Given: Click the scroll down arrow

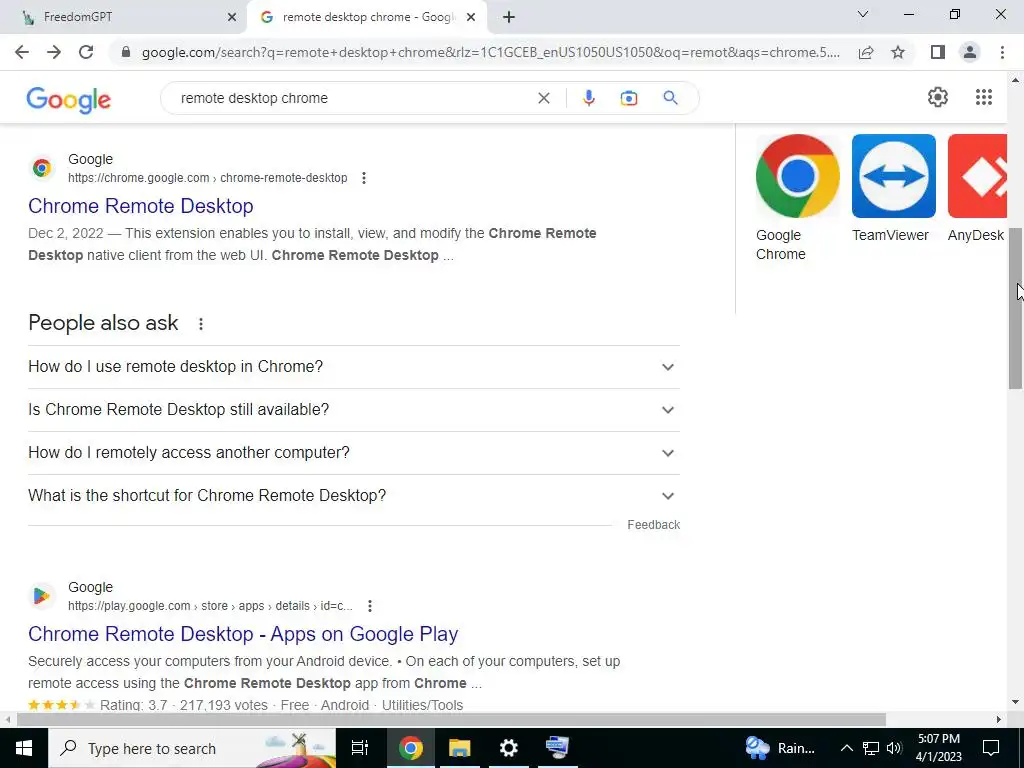Looking at the screenshot, I should tap(1016, 703).
